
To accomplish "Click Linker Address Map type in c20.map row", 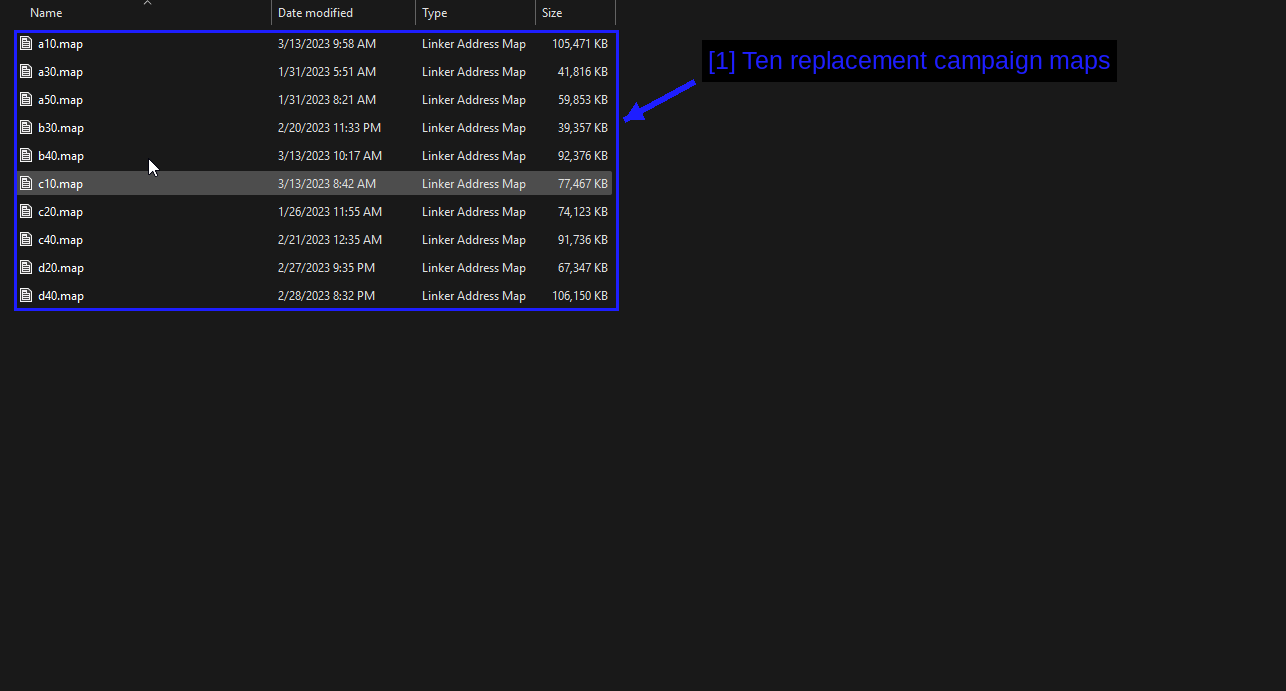I will tap(474, 212).
